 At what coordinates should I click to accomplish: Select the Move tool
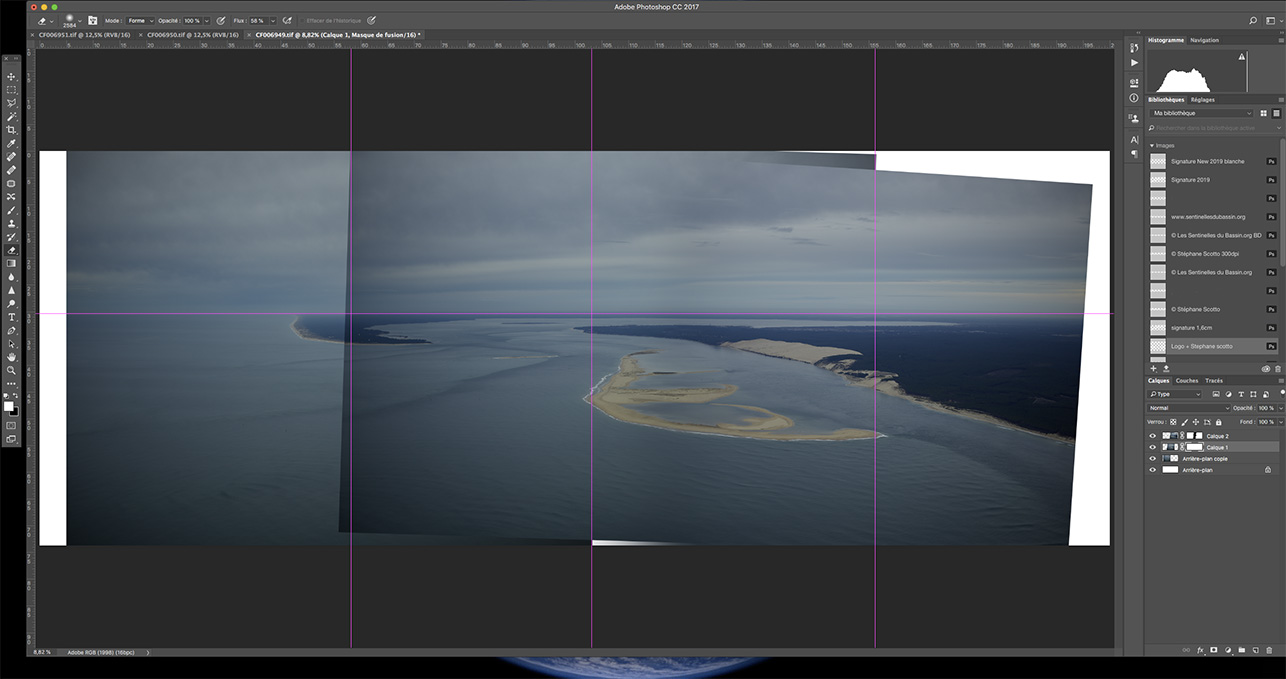(x=12, y=76)
